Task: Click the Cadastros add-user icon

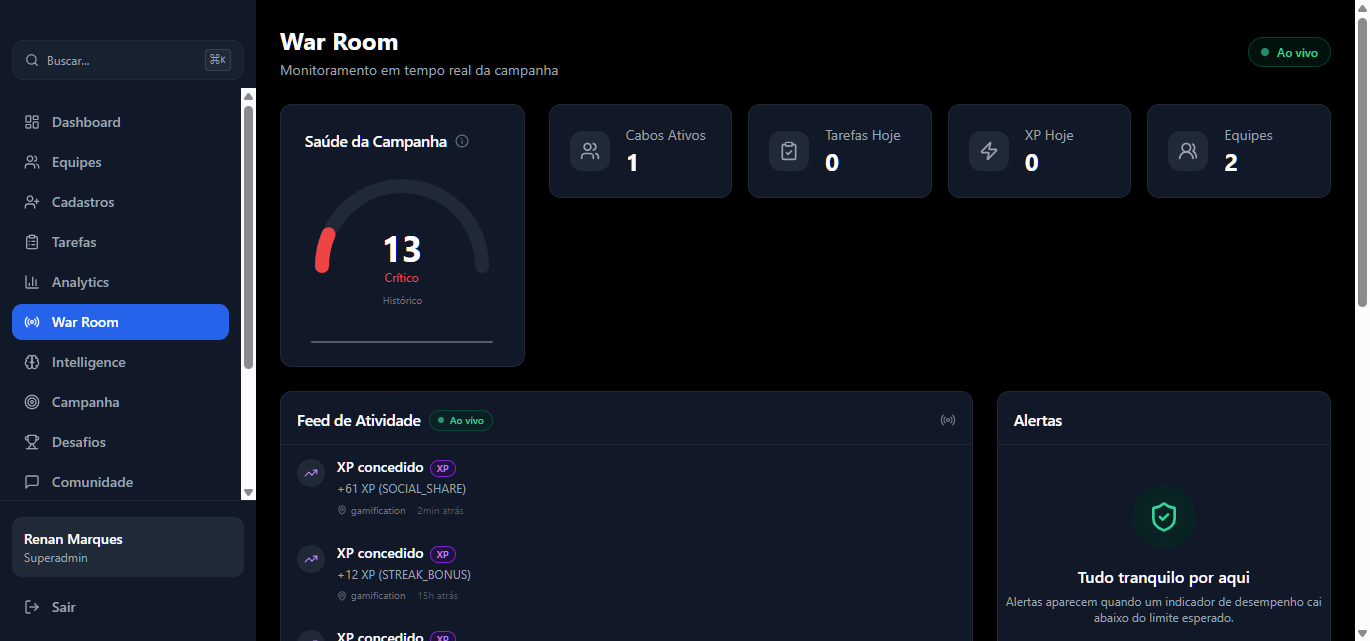Action: coord(32,202)
